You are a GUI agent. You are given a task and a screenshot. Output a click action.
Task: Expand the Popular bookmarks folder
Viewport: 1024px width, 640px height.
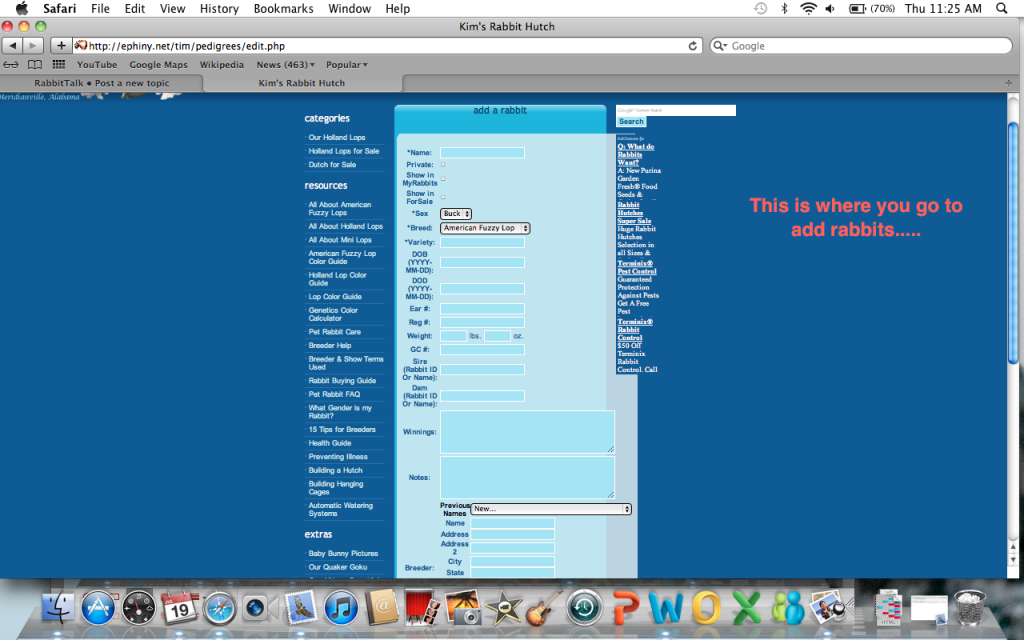point(347,65)
